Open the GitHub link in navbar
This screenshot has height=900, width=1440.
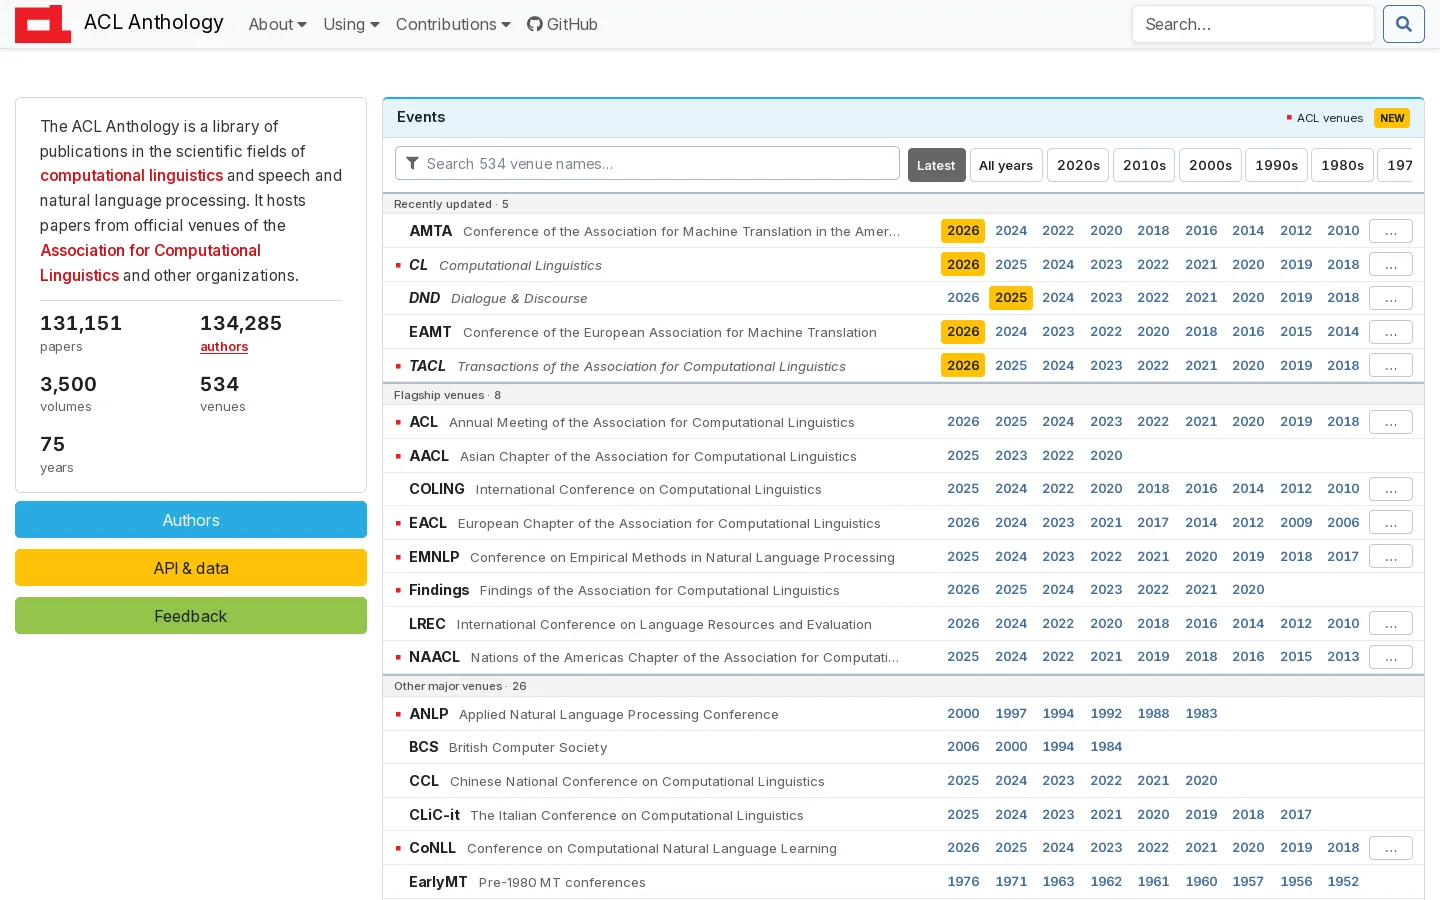[562, 24]
